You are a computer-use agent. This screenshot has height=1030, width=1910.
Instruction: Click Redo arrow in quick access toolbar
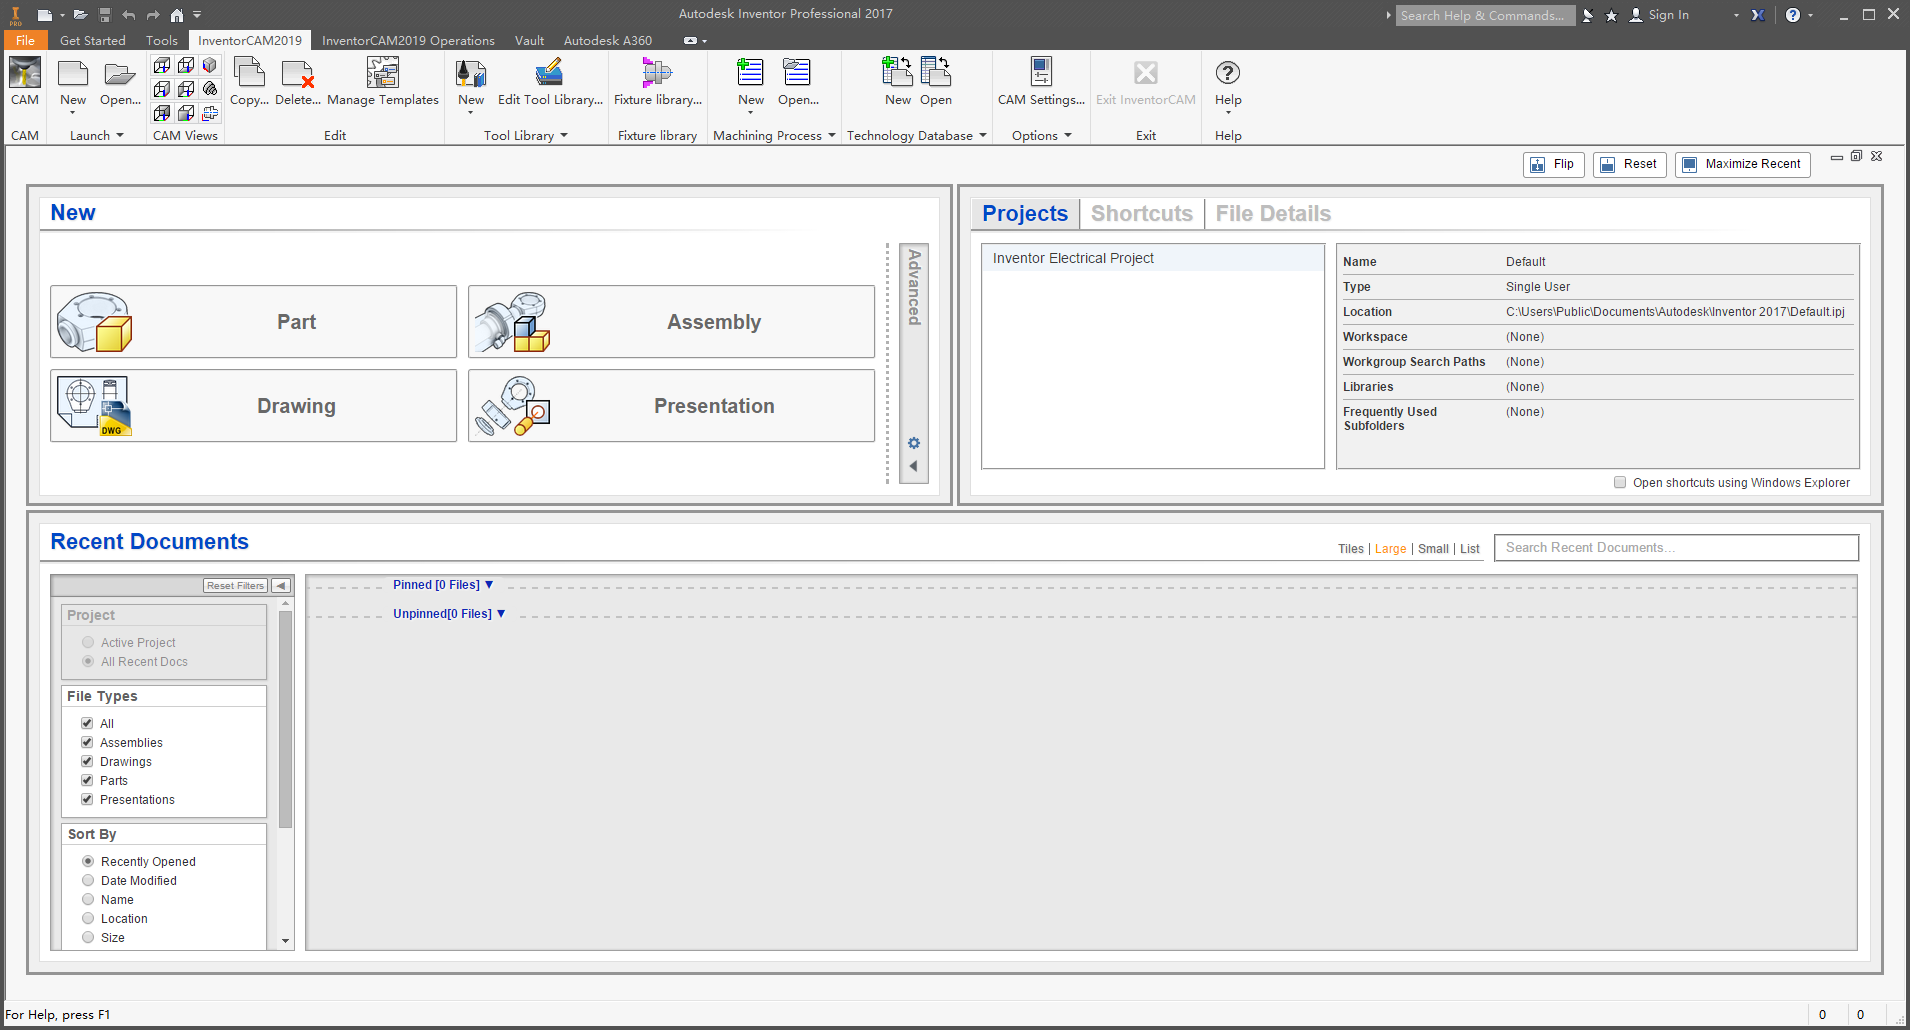pos(153,15)
